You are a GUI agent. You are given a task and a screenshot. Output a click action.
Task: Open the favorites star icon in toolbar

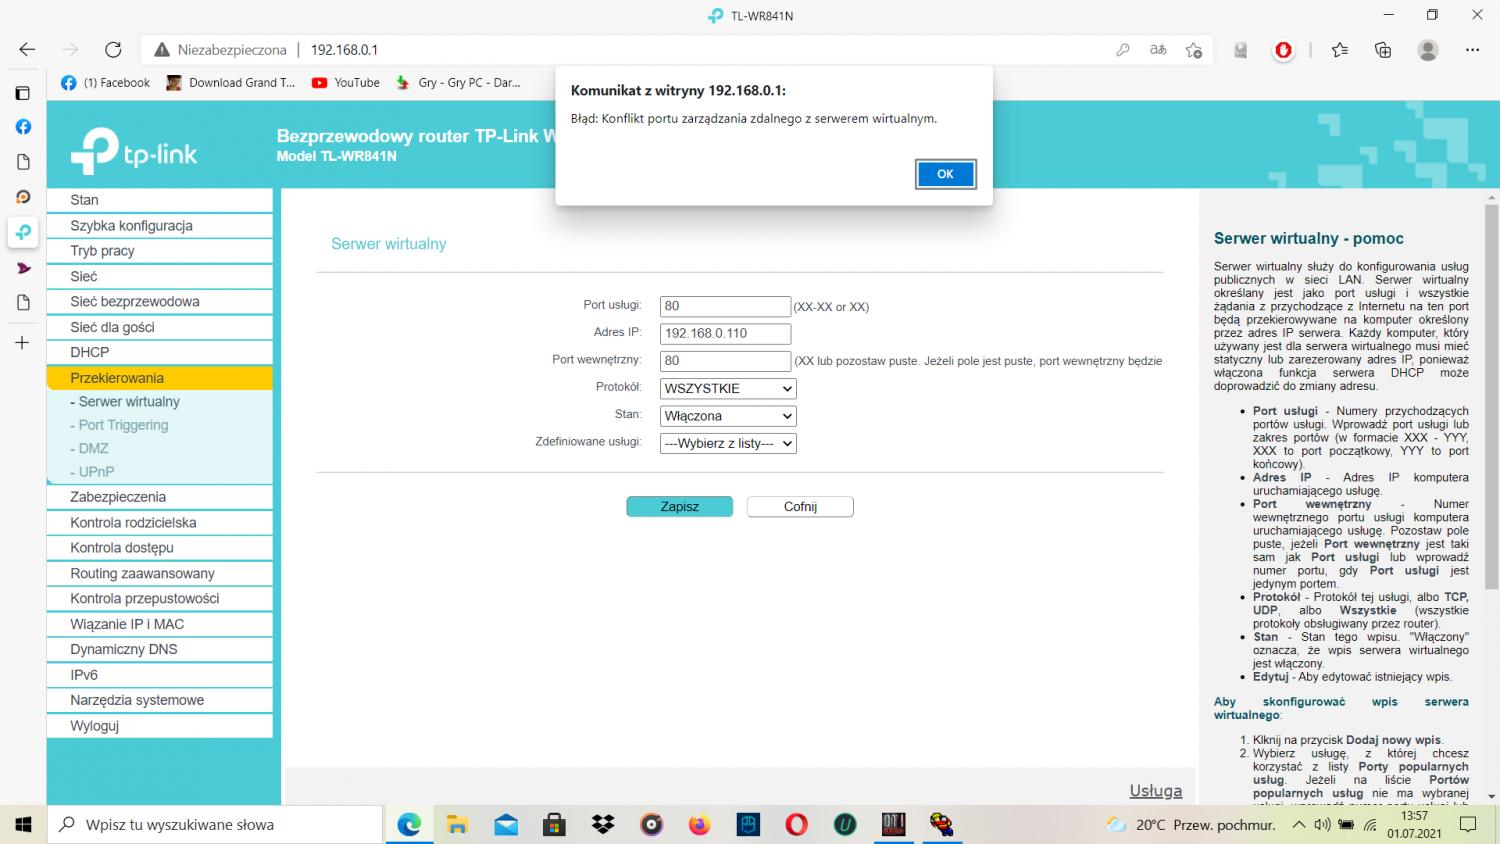[x=1340, y=50]
